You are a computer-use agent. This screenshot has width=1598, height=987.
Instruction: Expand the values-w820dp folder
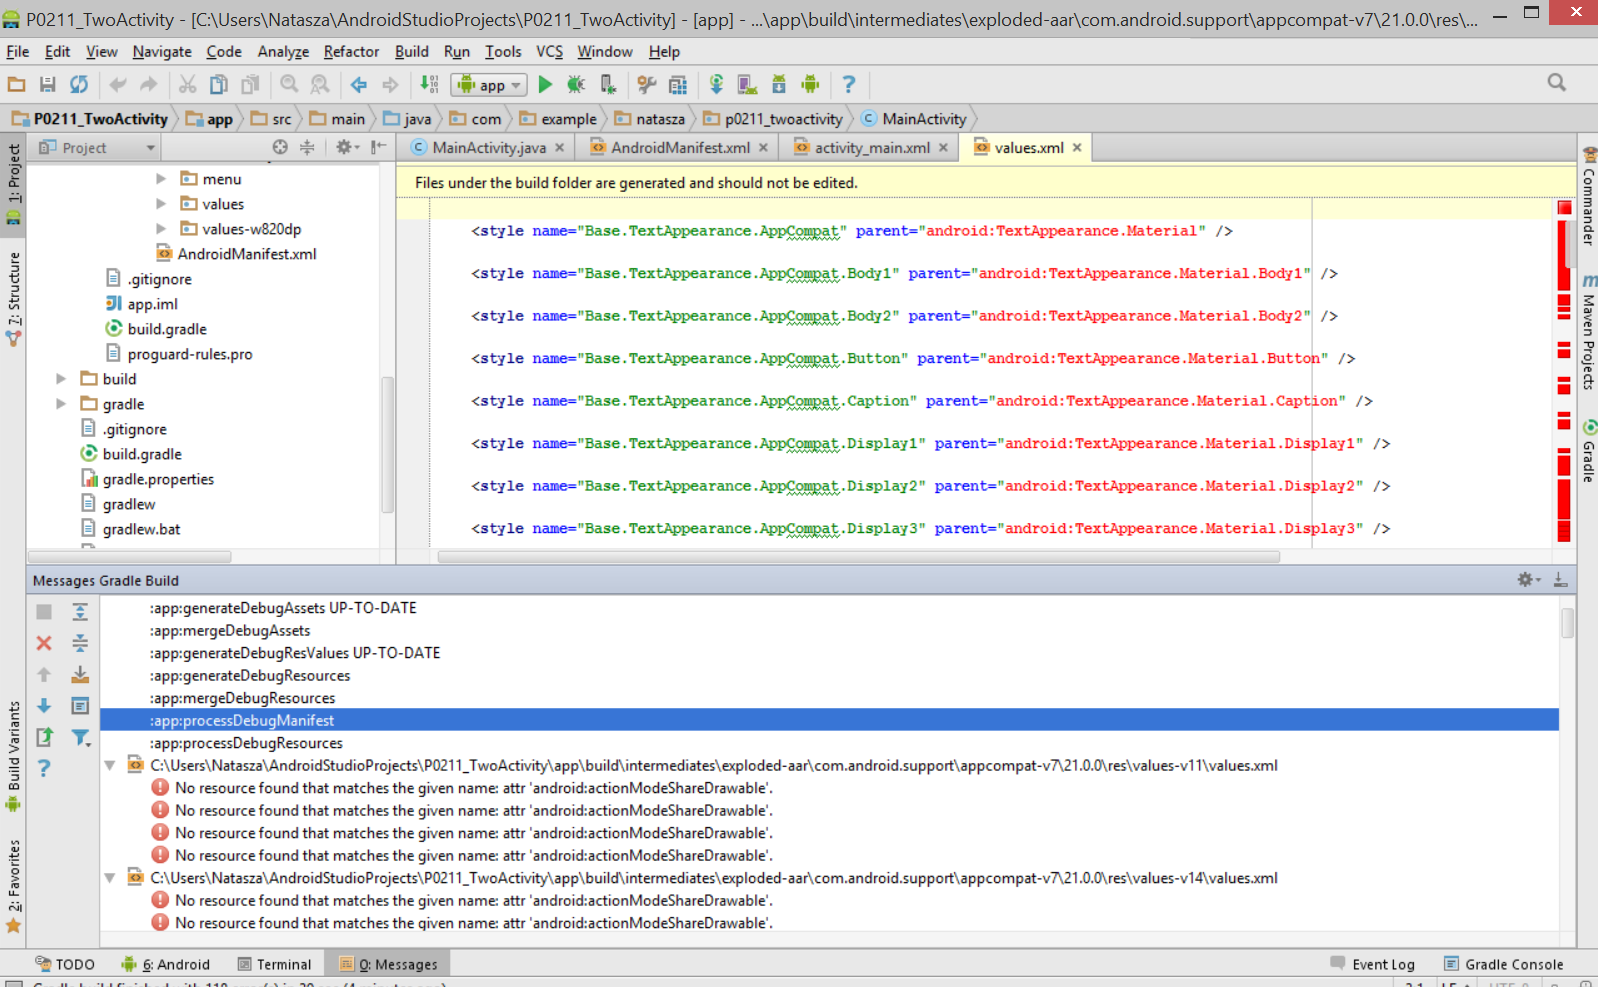point(161,229)
